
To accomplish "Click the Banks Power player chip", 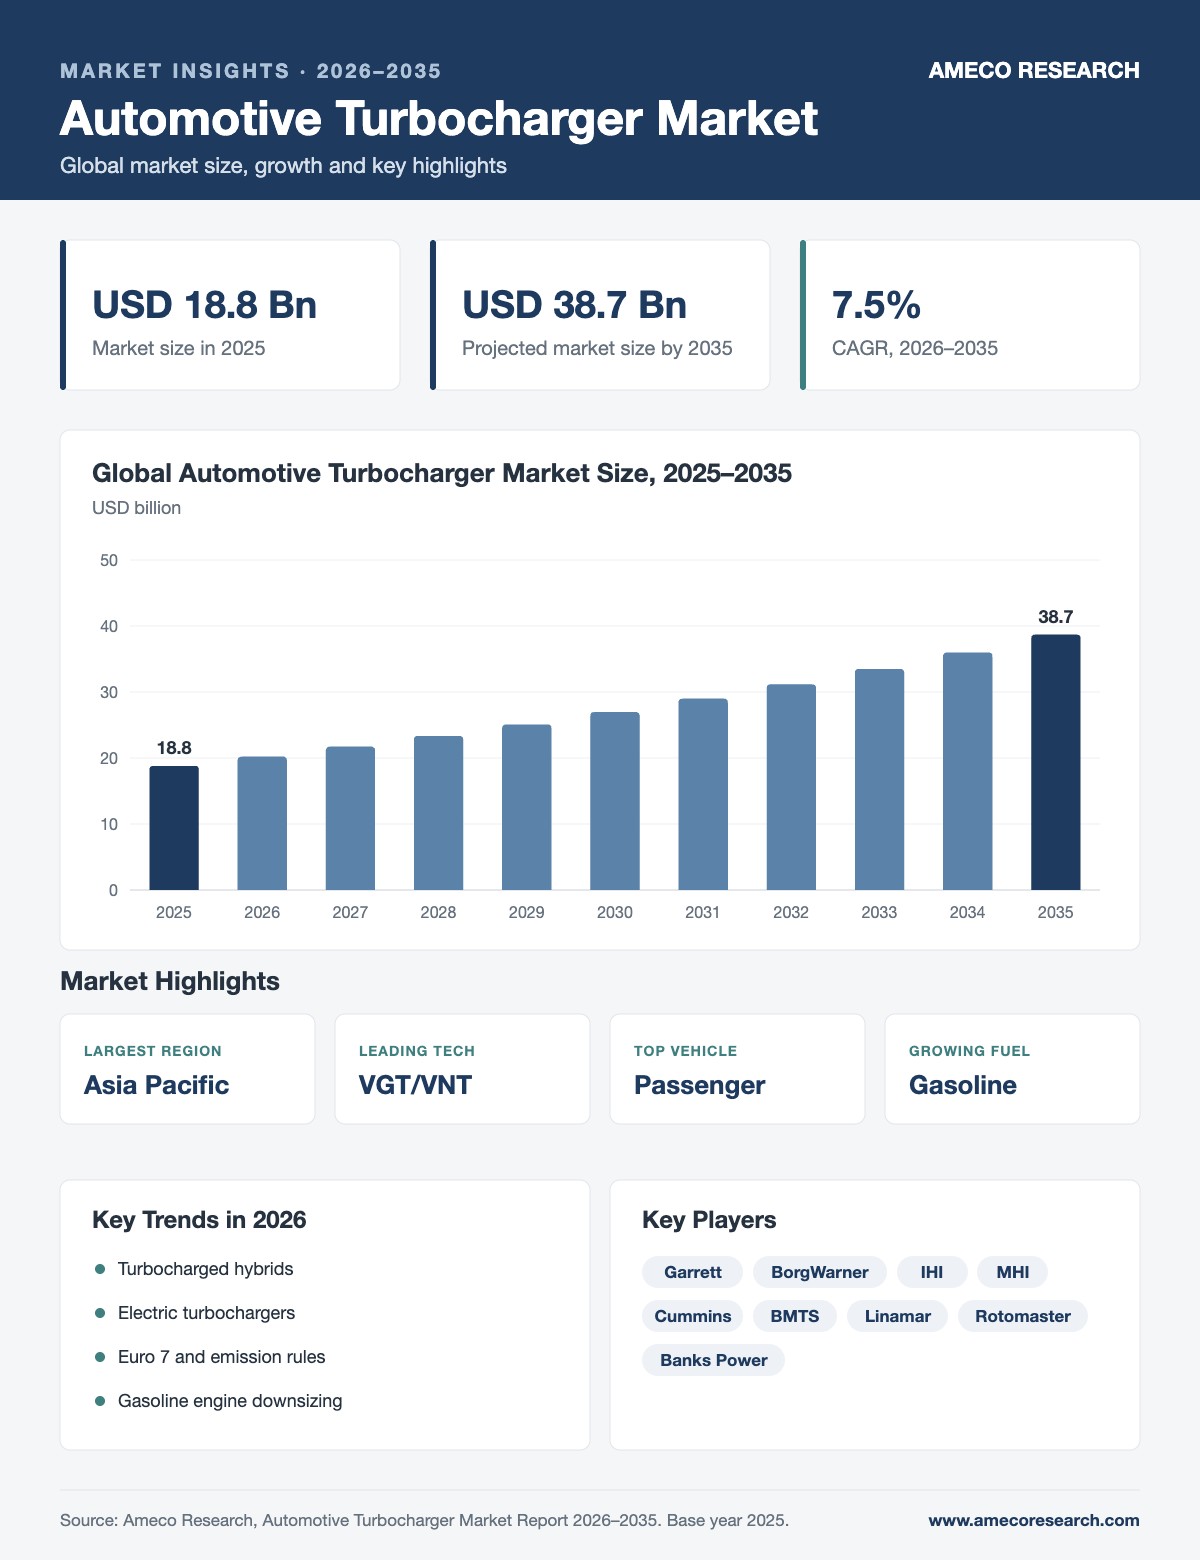I will click(x=714, y=1360).
